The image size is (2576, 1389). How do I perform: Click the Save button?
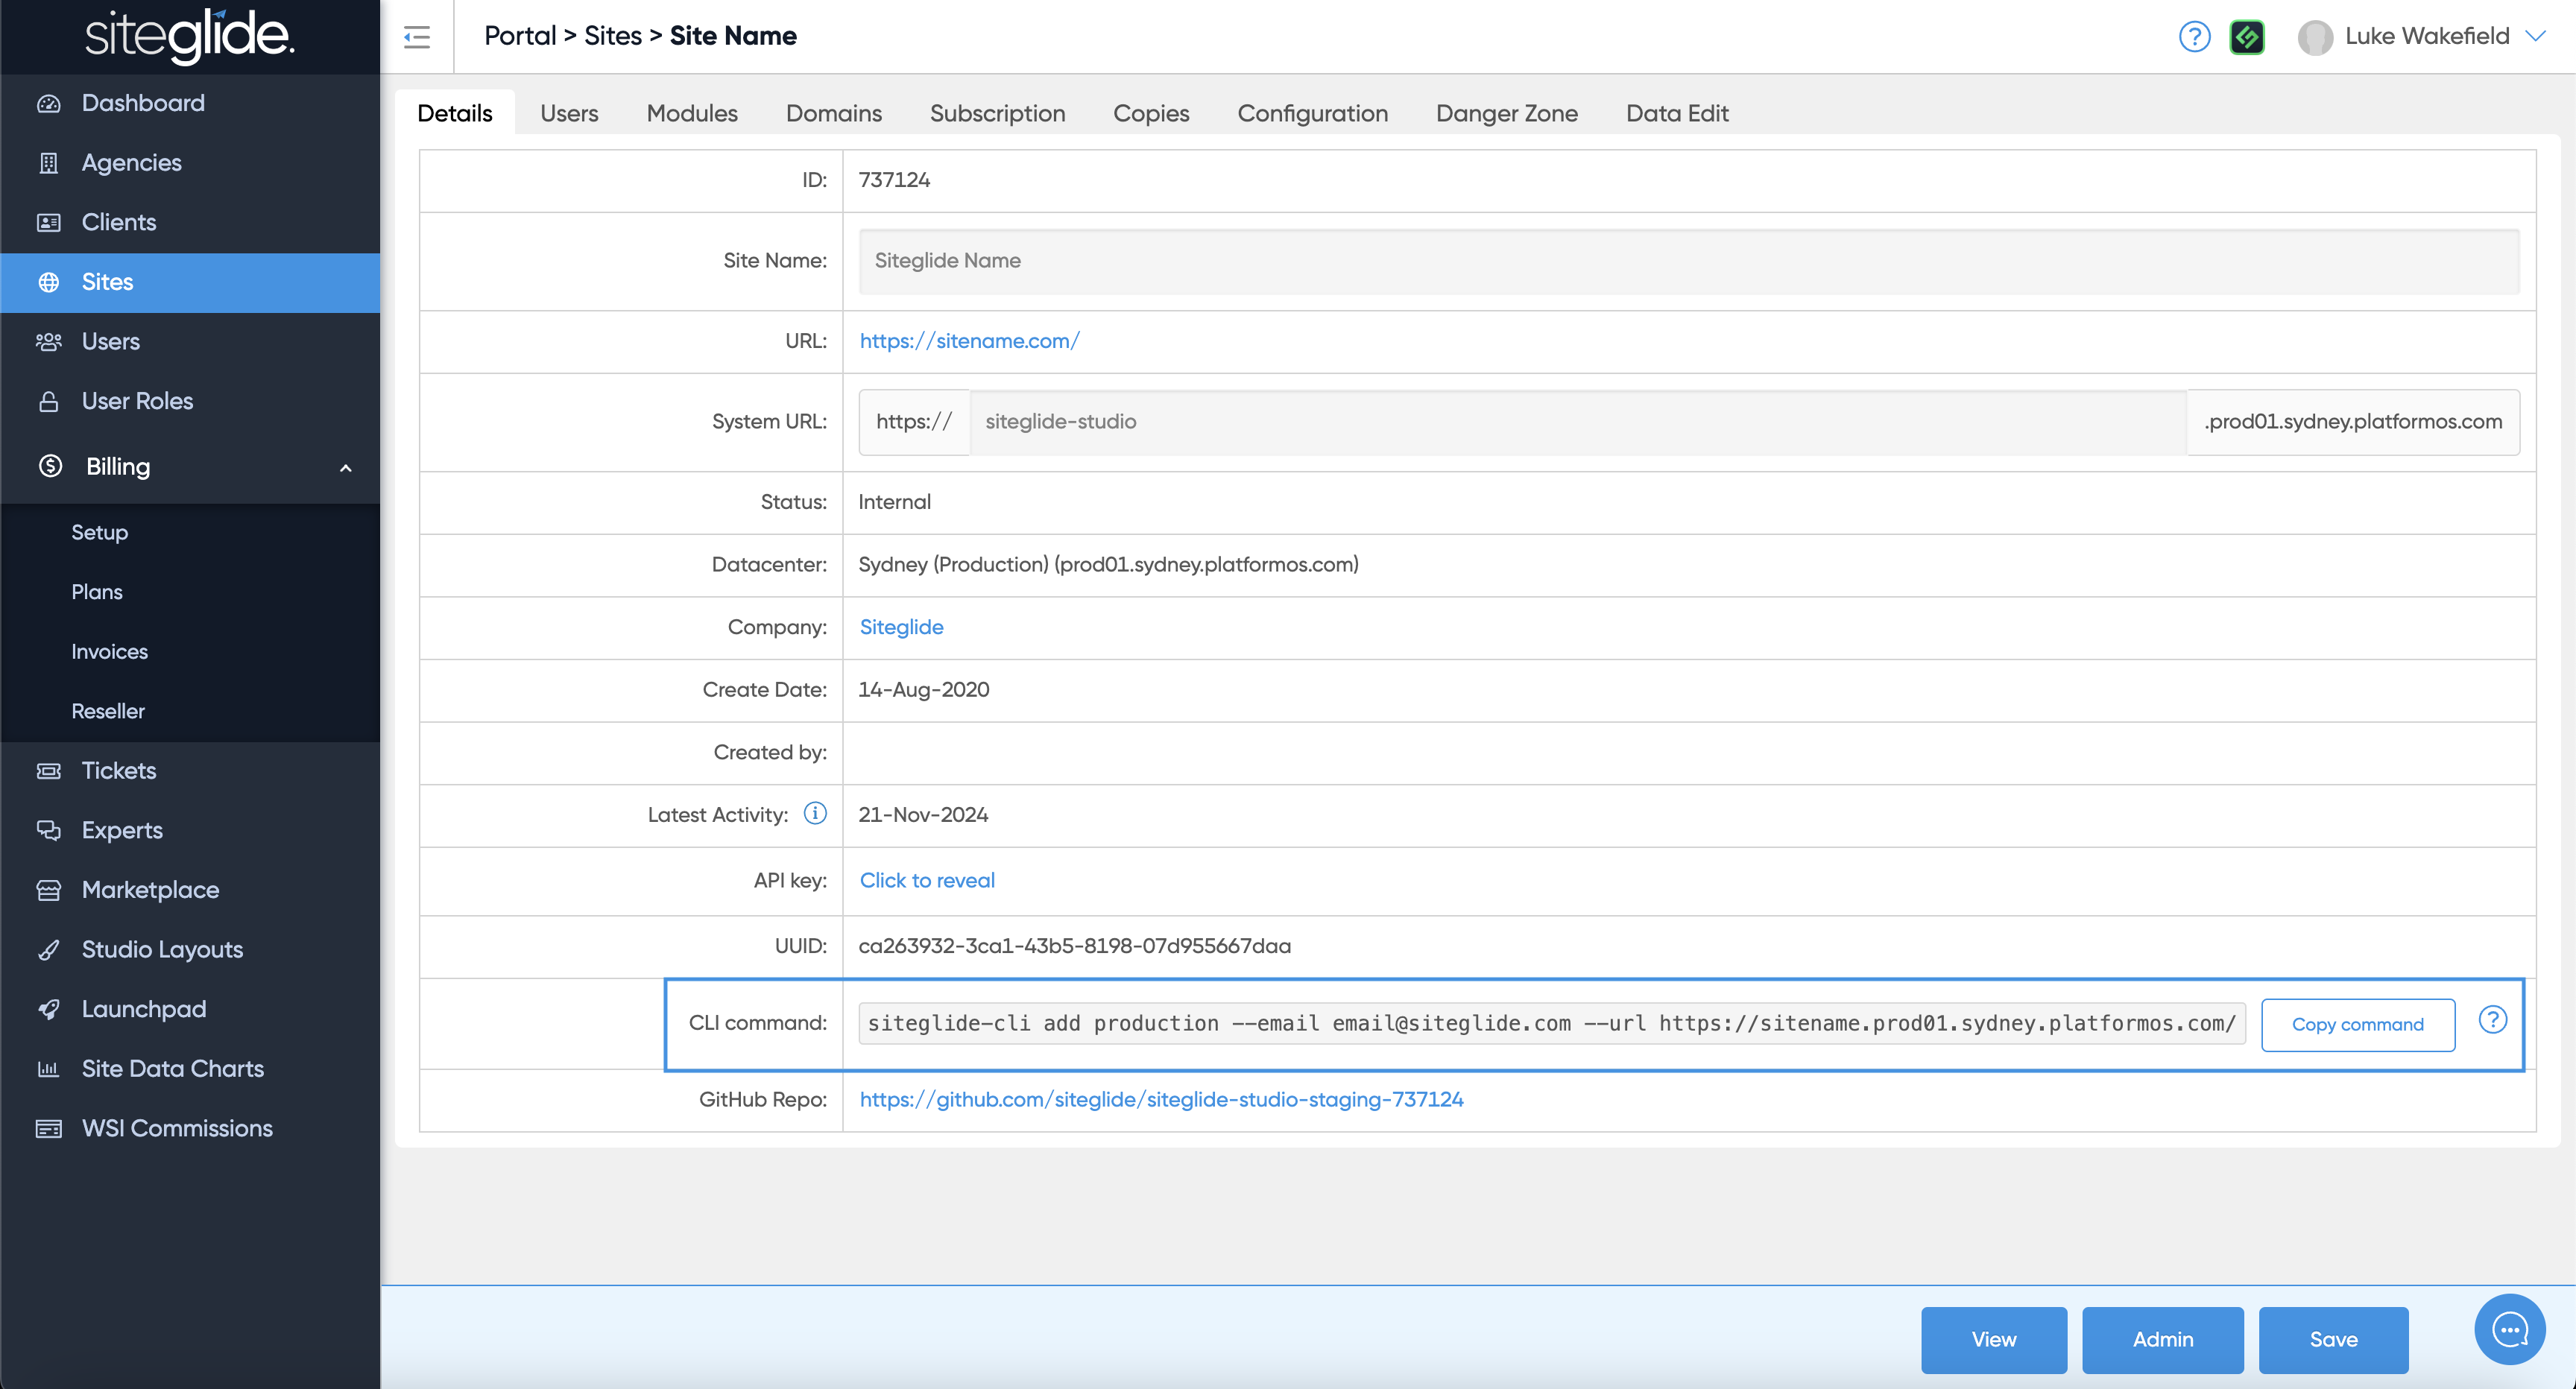point(2332,1339)
